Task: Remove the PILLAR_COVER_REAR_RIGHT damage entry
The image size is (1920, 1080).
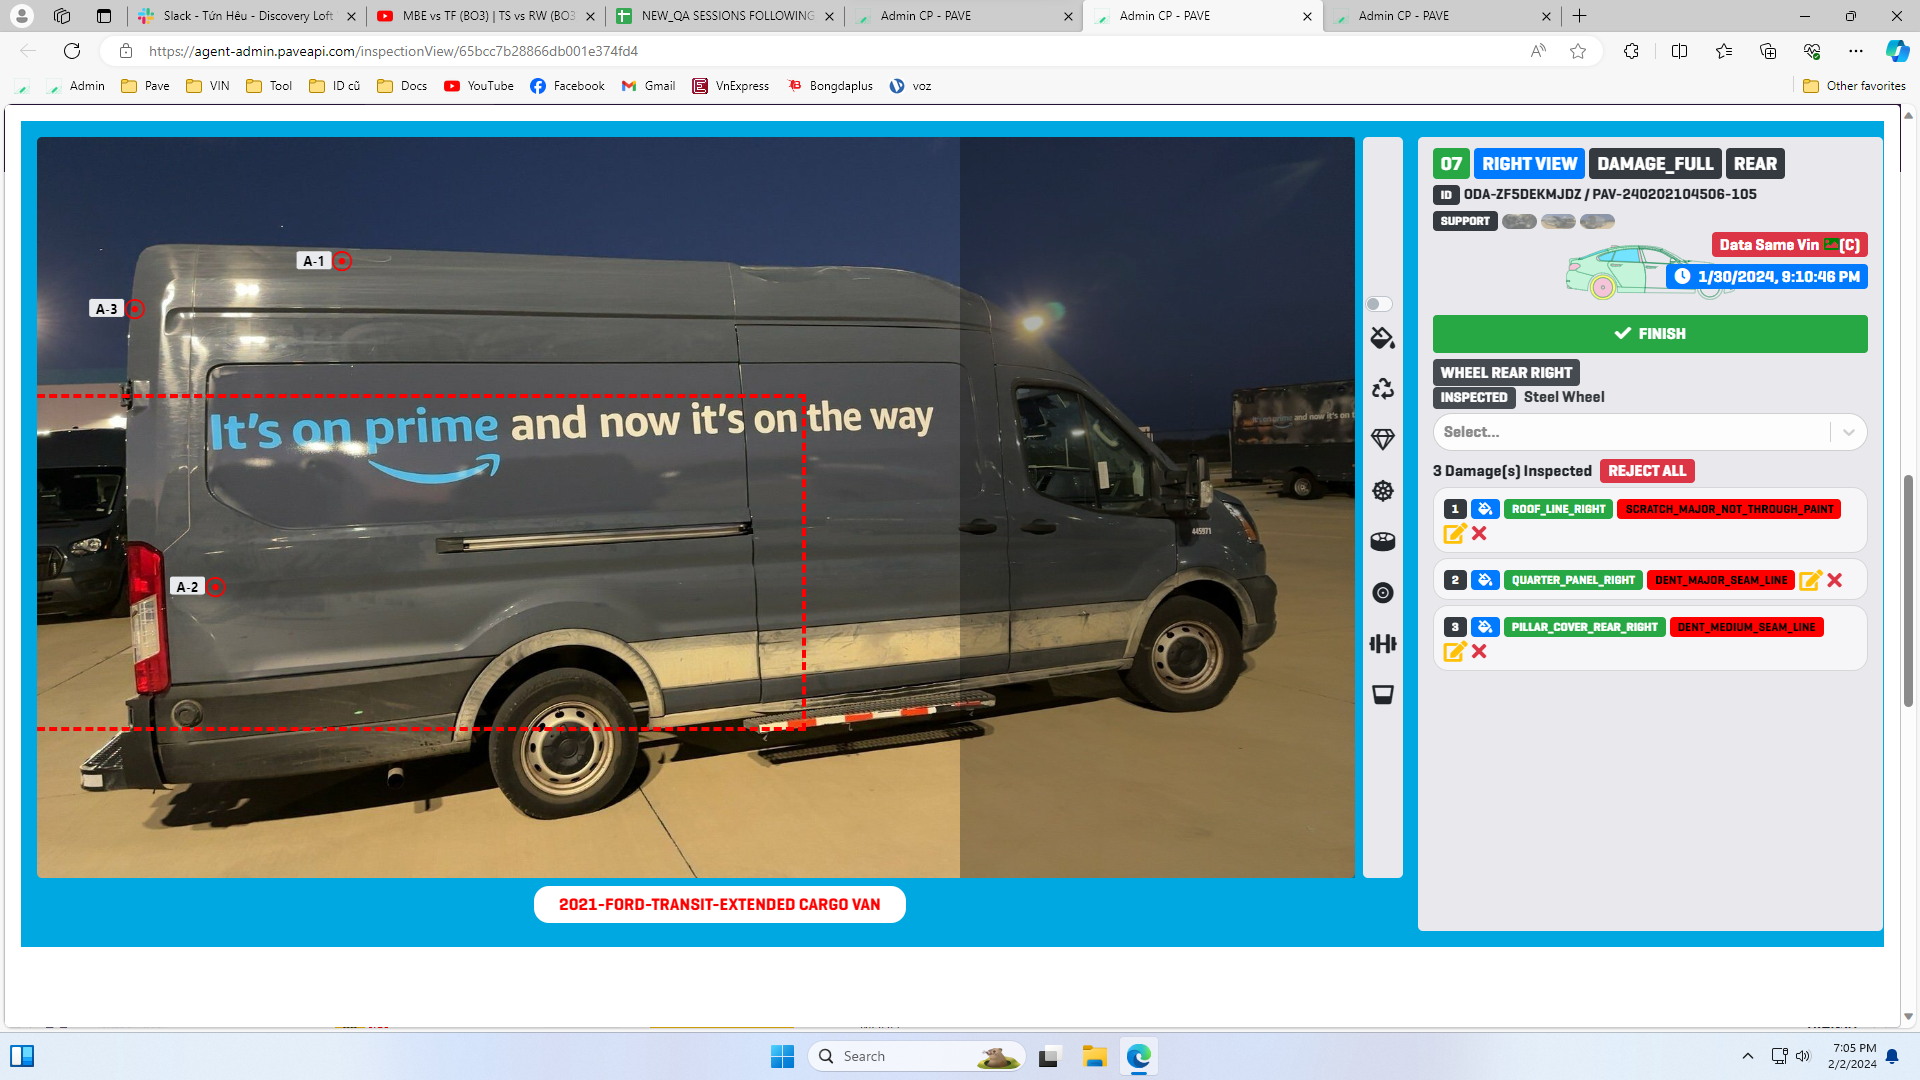Action: click(1479, 652)
